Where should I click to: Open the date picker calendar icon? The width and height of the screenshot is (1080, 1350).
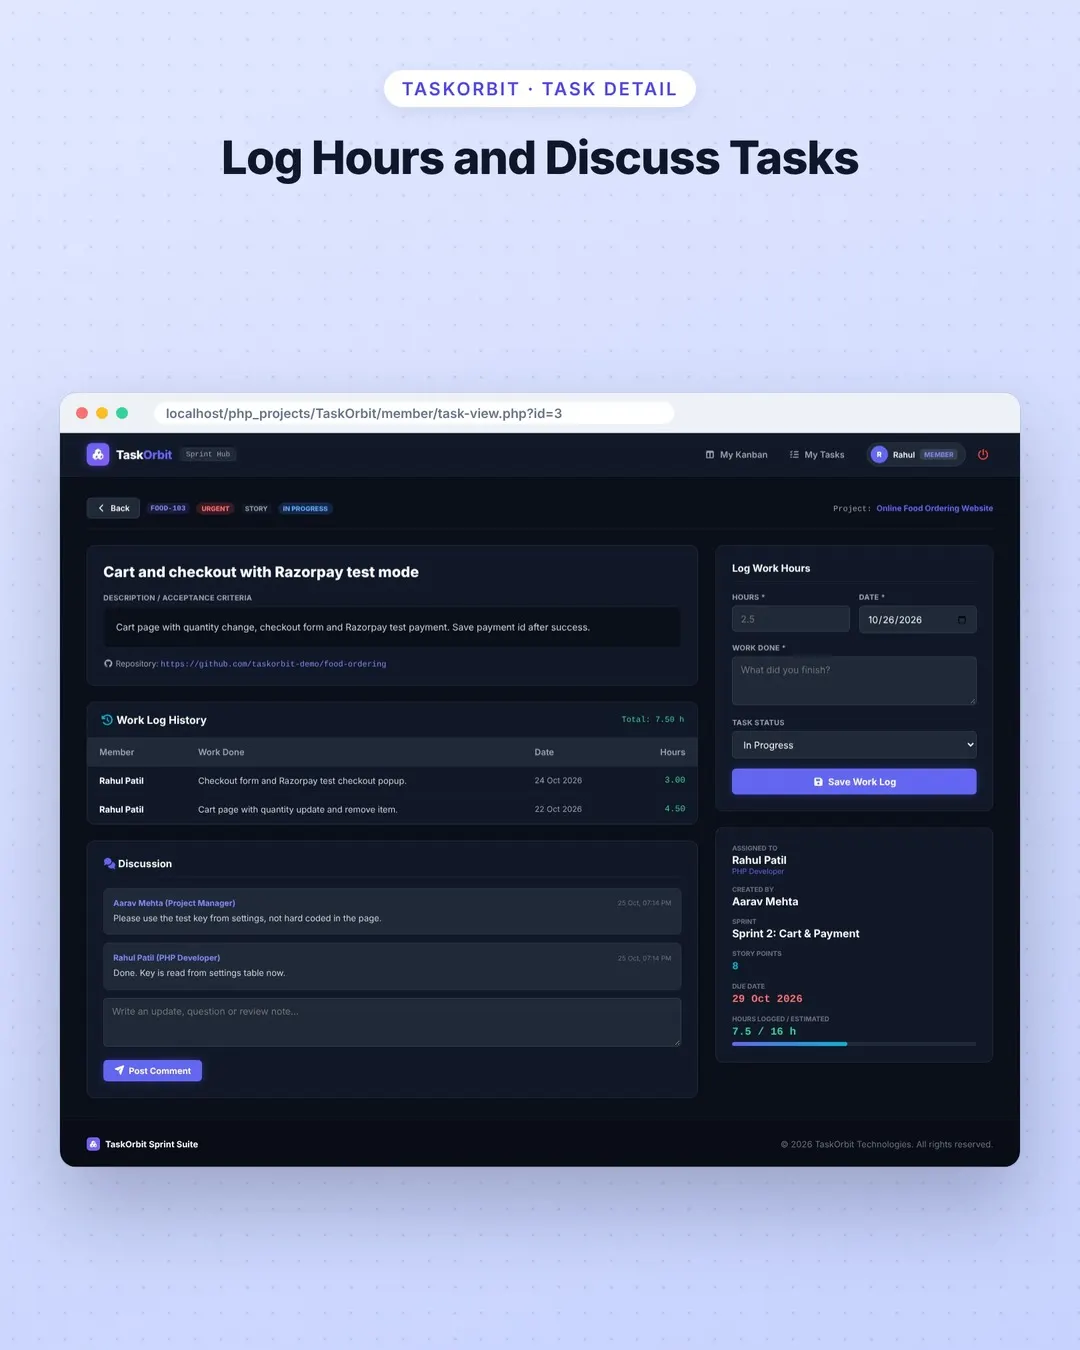click(962, 620)
